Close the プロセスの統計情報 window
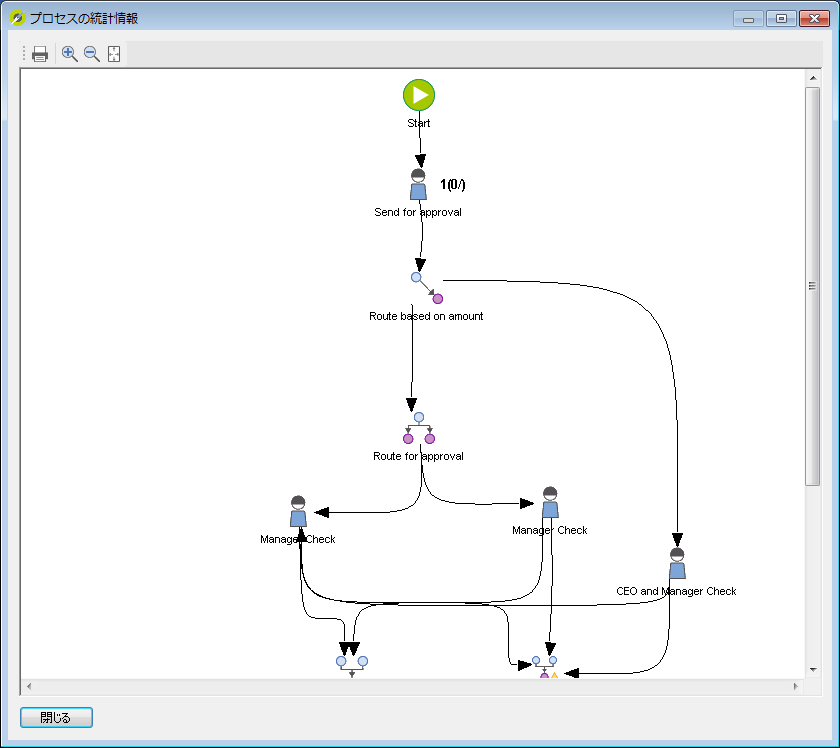Image resolution: width=840 pixels, height=748 pixels. 814,19
